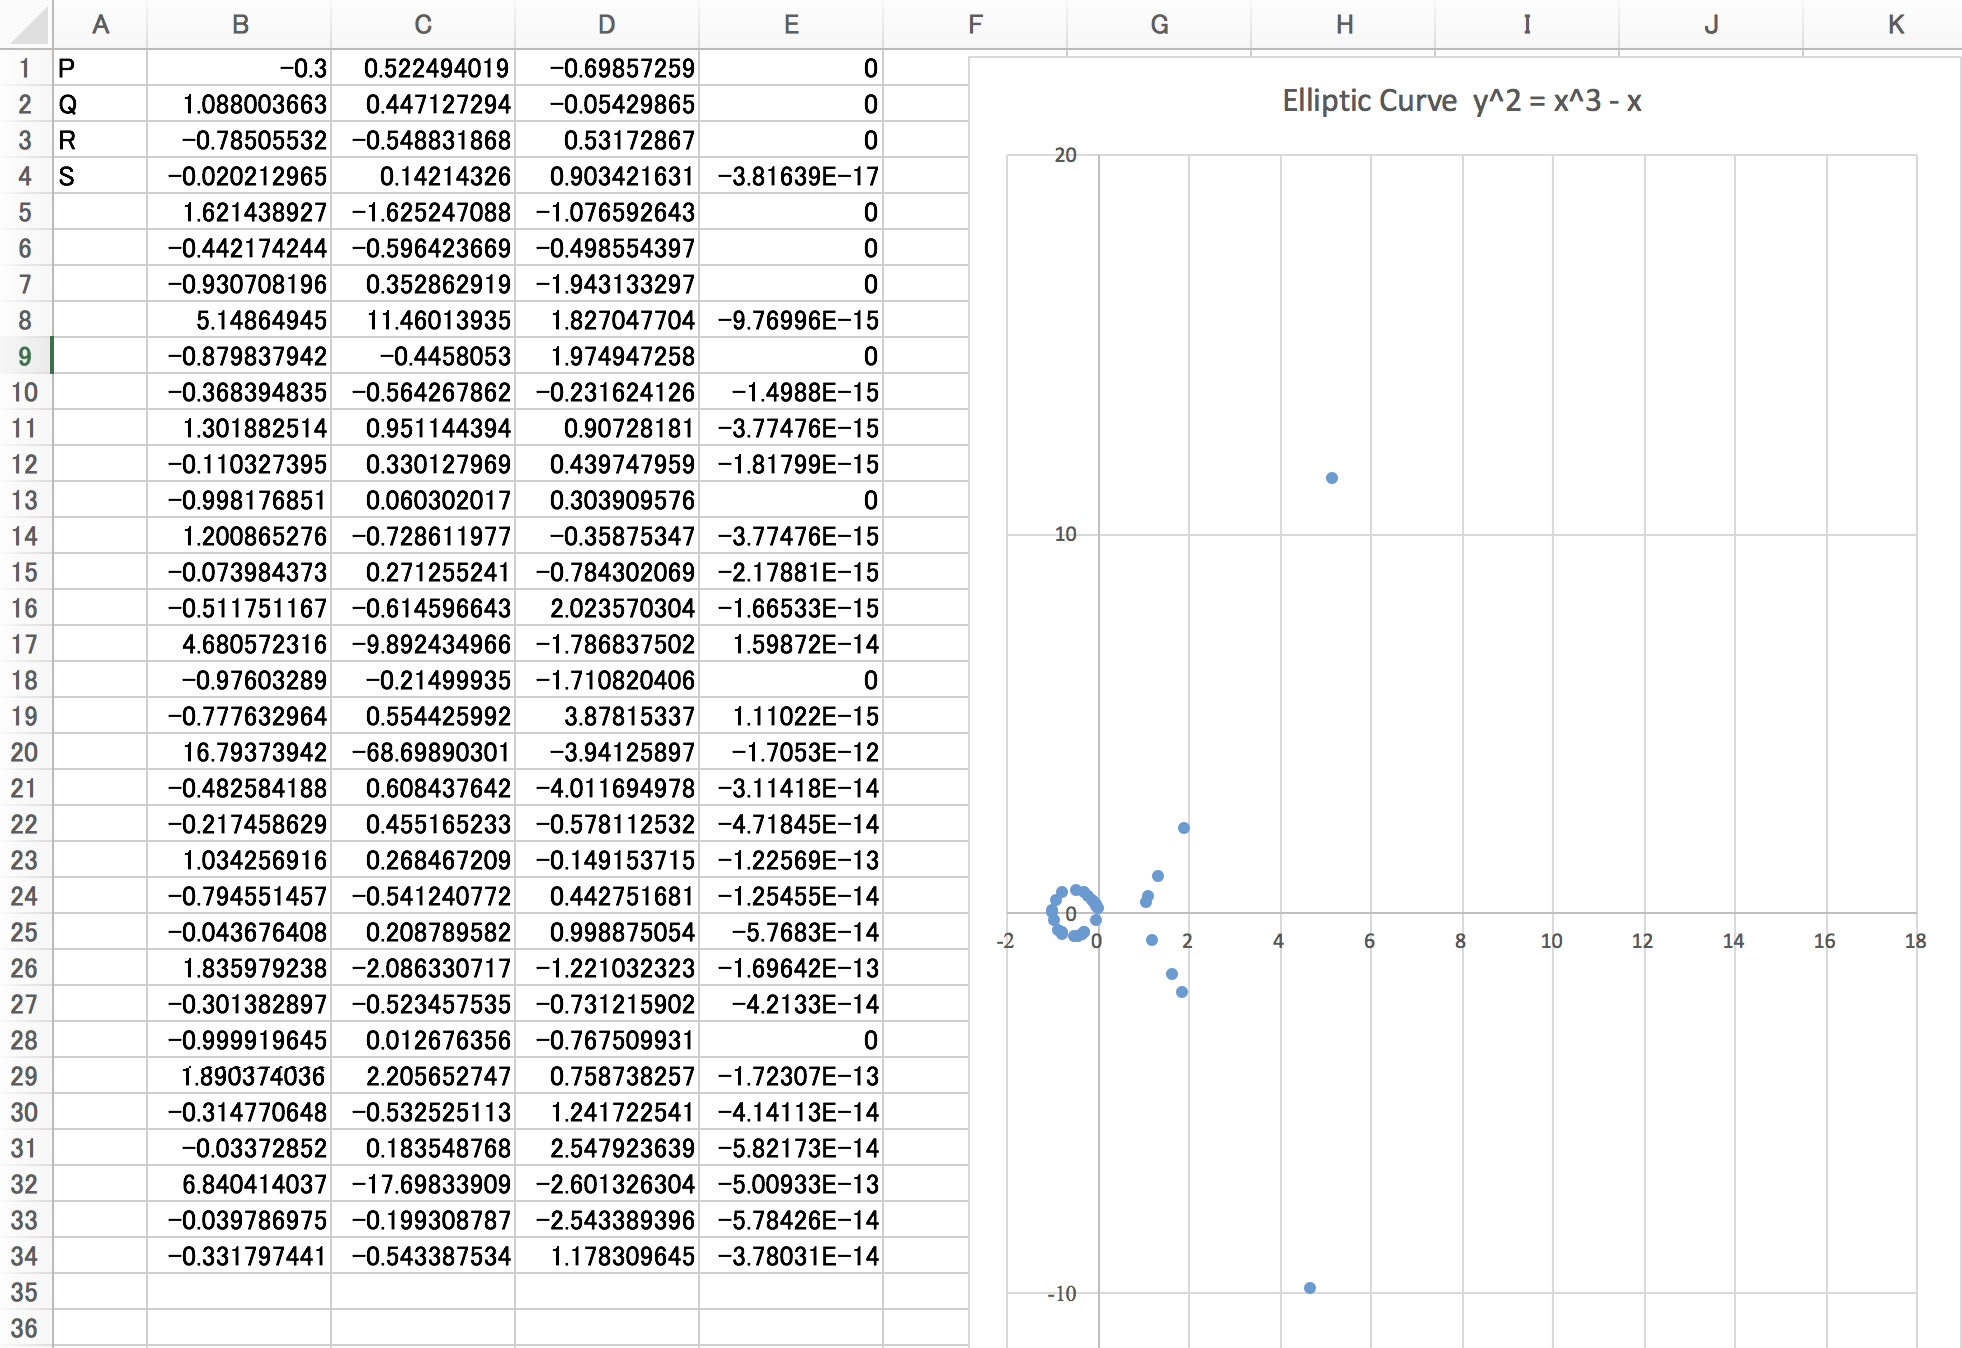Select column H header
The height and width of the screenshot is (1348, 1962).
pos(1344,25)
